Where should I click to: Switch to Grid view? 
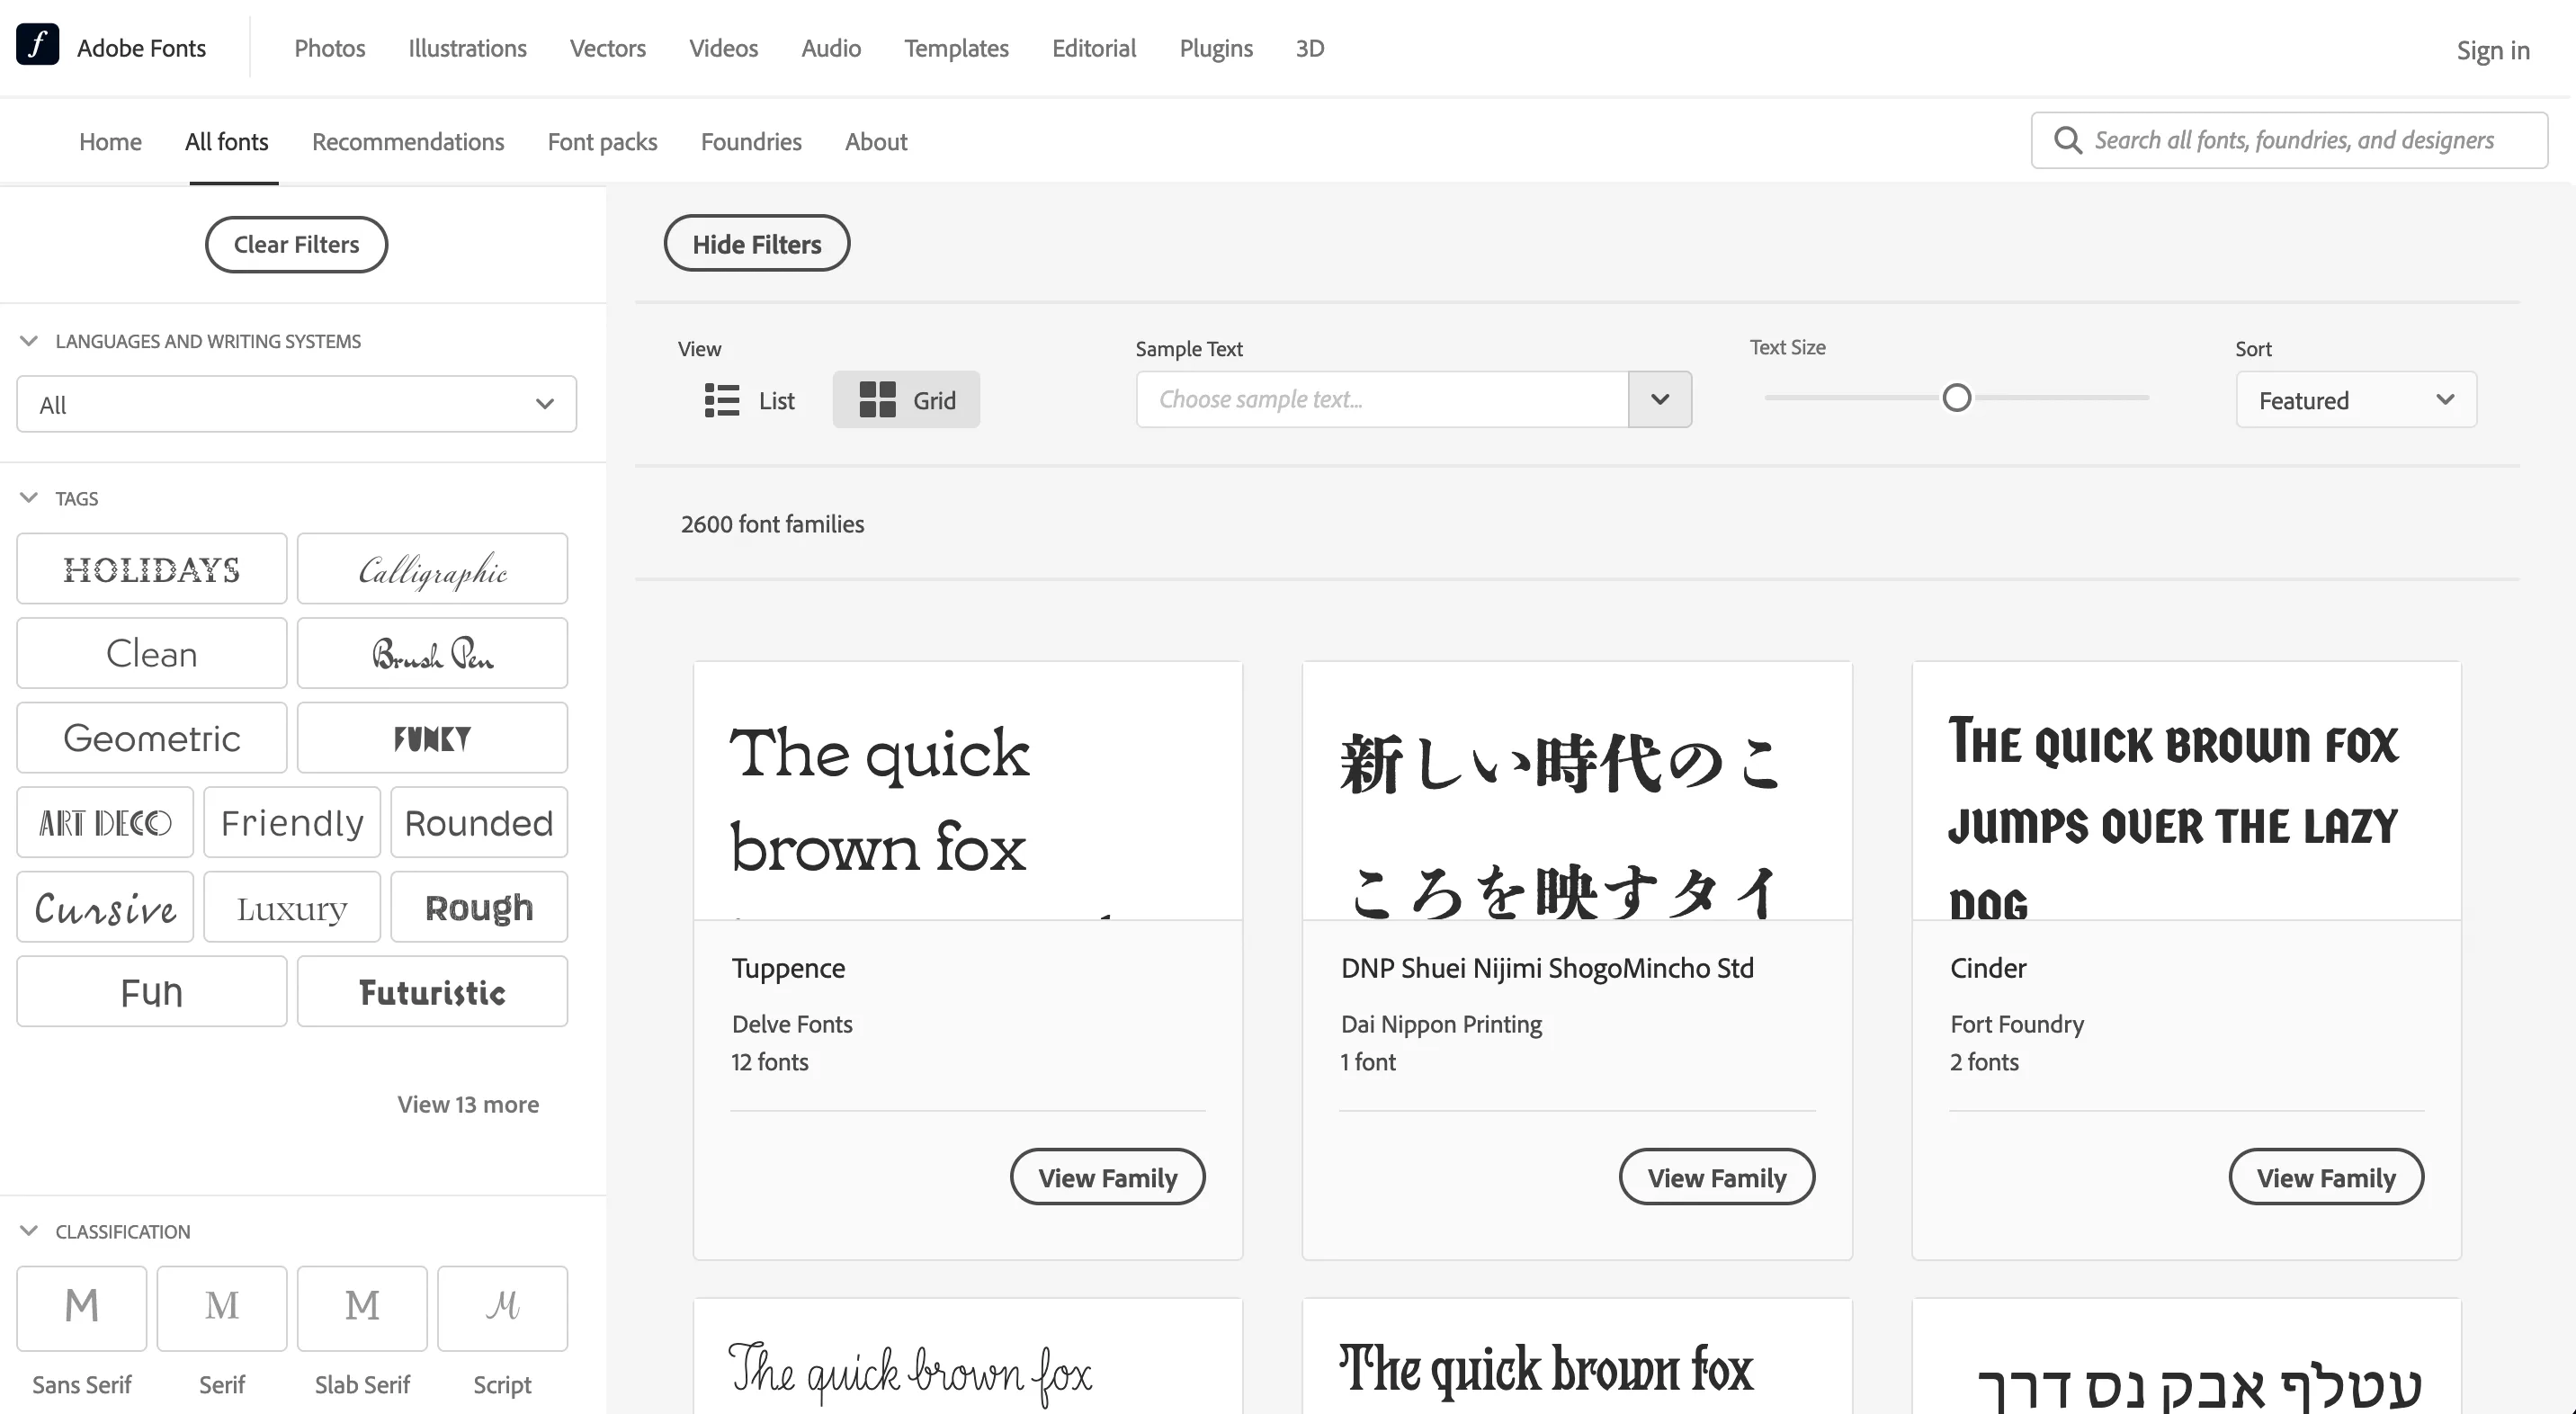(x=906, y=400)
